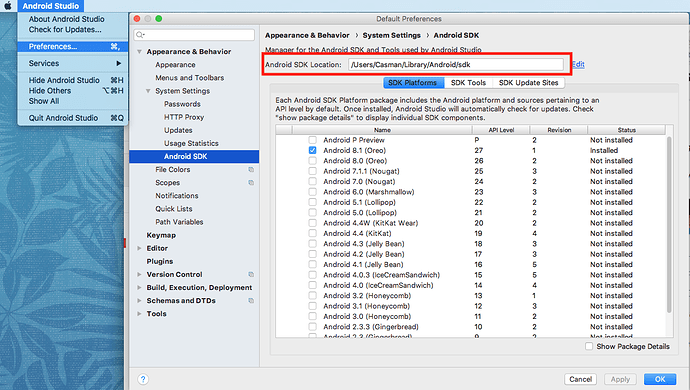Enable the Android P Preview checkbox
Viewport: 690px width, 390px height.
click(x=312, y=140)
